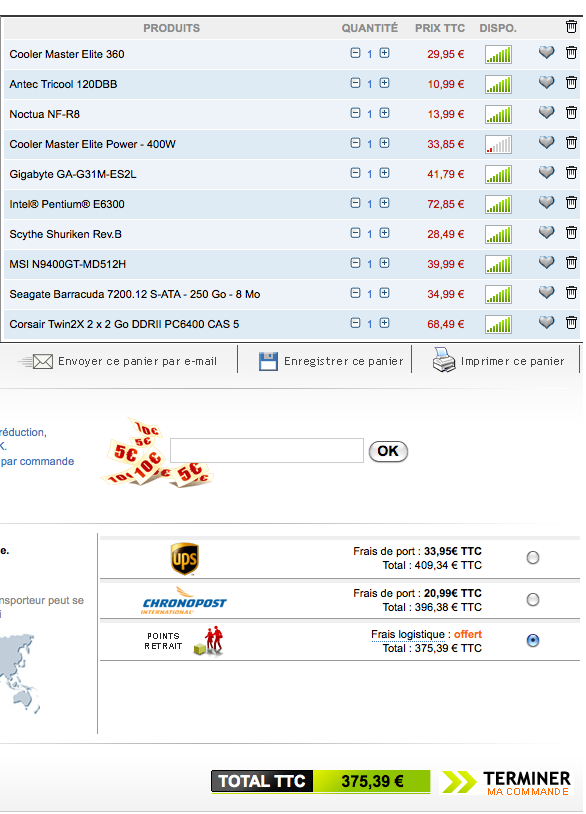Delete Intel Pentium E6300 from cart
The width and height of the screenshot is (586, 814).
(571, 202)
